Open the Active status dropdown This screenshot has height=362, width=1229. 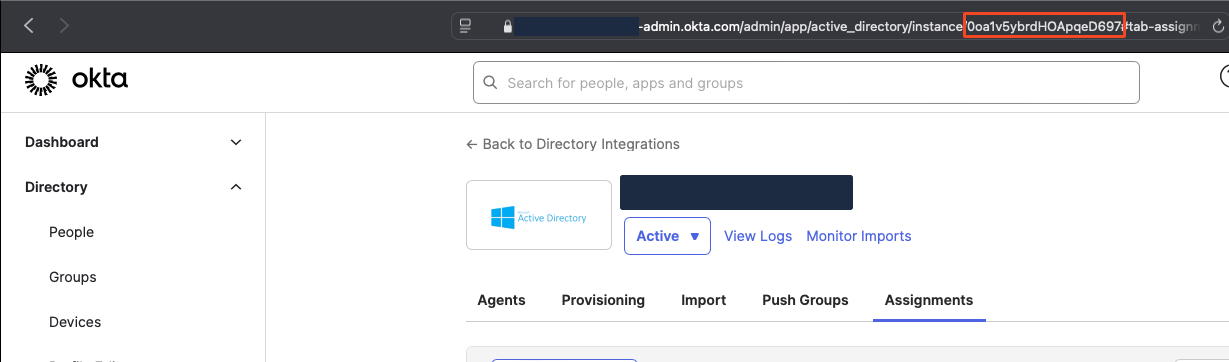tap(667, 236)
